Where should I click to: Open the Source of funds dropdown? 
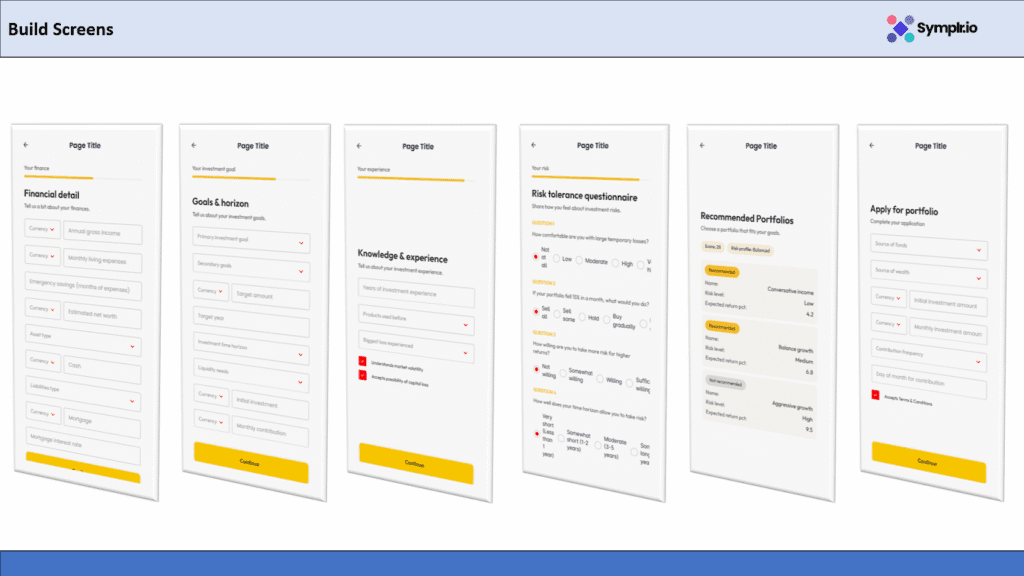point(929,249)
